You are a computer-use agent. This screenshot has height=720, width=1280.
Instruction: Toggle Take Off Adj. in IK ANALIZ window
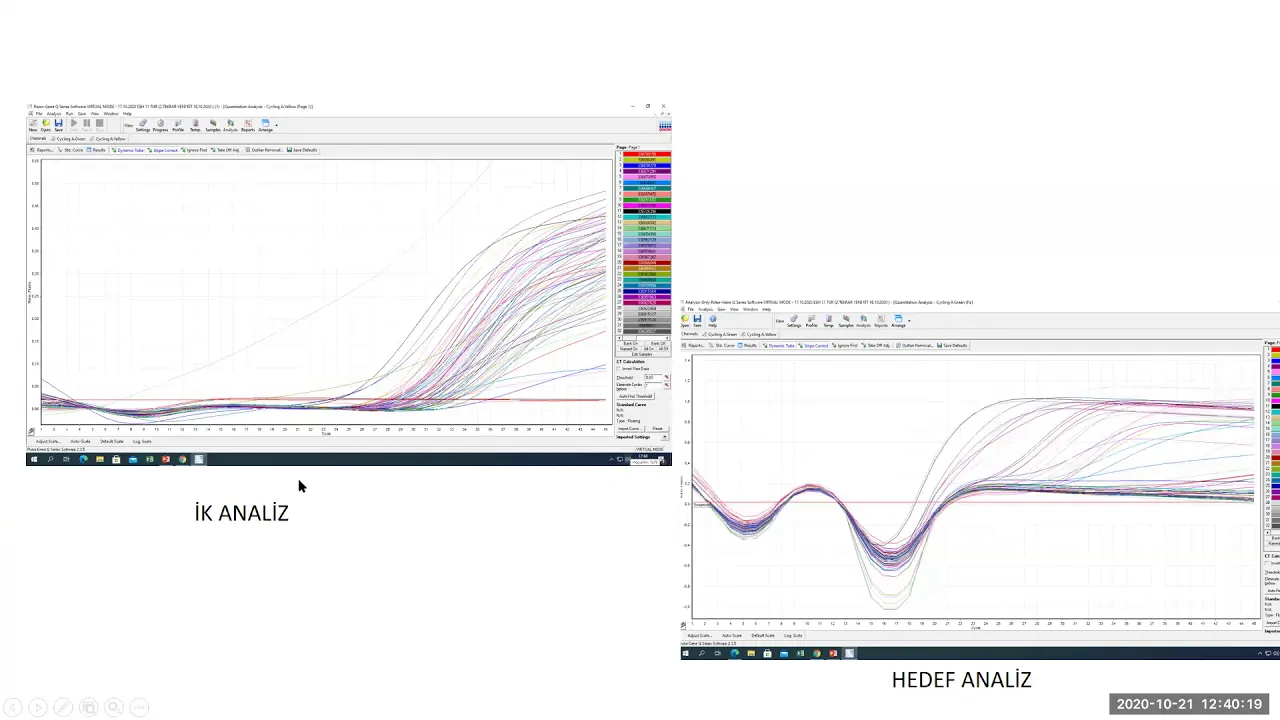click(x=225, y=150)
